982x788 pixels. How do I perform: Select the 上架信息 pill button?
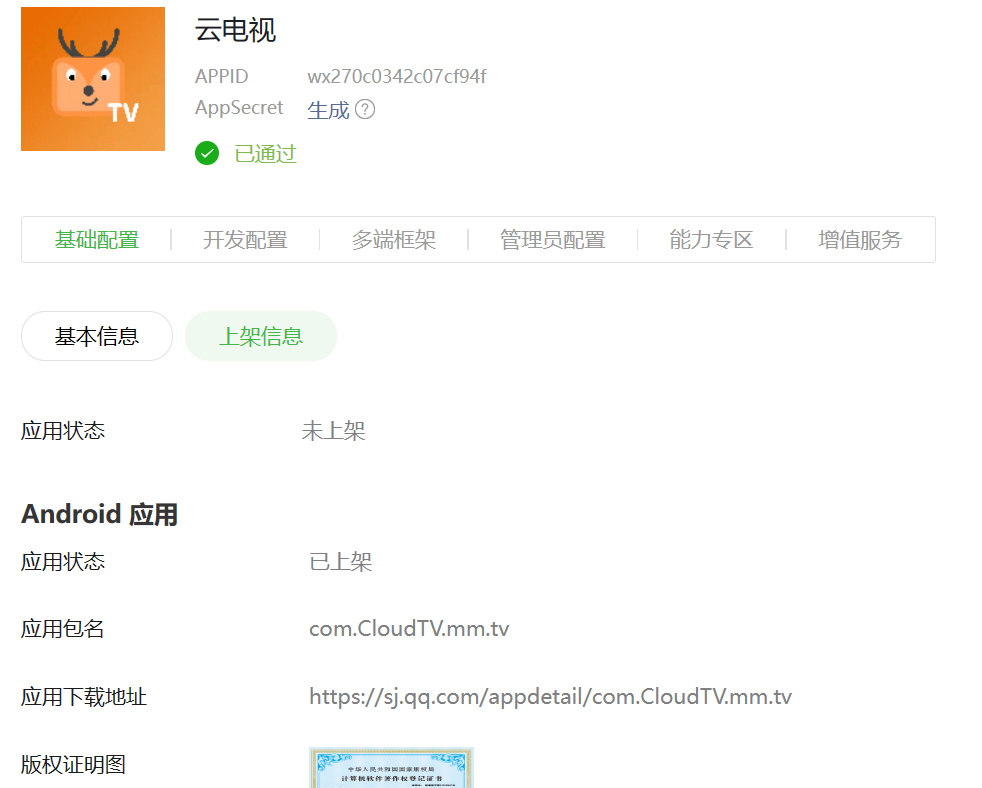[x=261, y=336]
